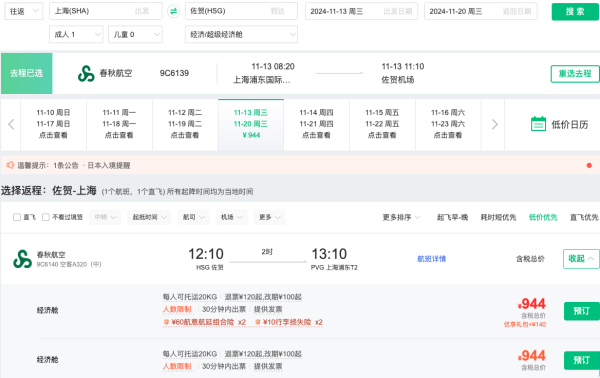Click 人数限制 in first fare row
The image size is (600, 378).
click(177, 309)
